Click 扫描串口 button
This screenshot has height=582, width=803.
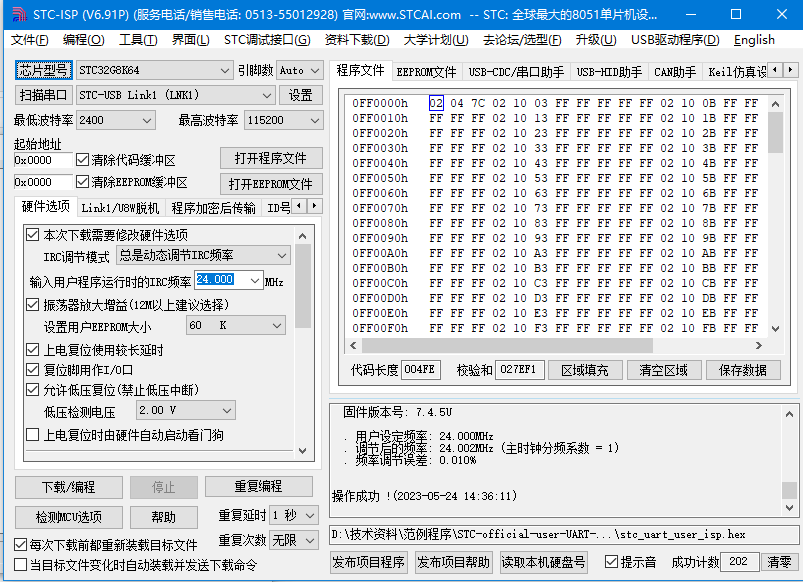point(44,95)
